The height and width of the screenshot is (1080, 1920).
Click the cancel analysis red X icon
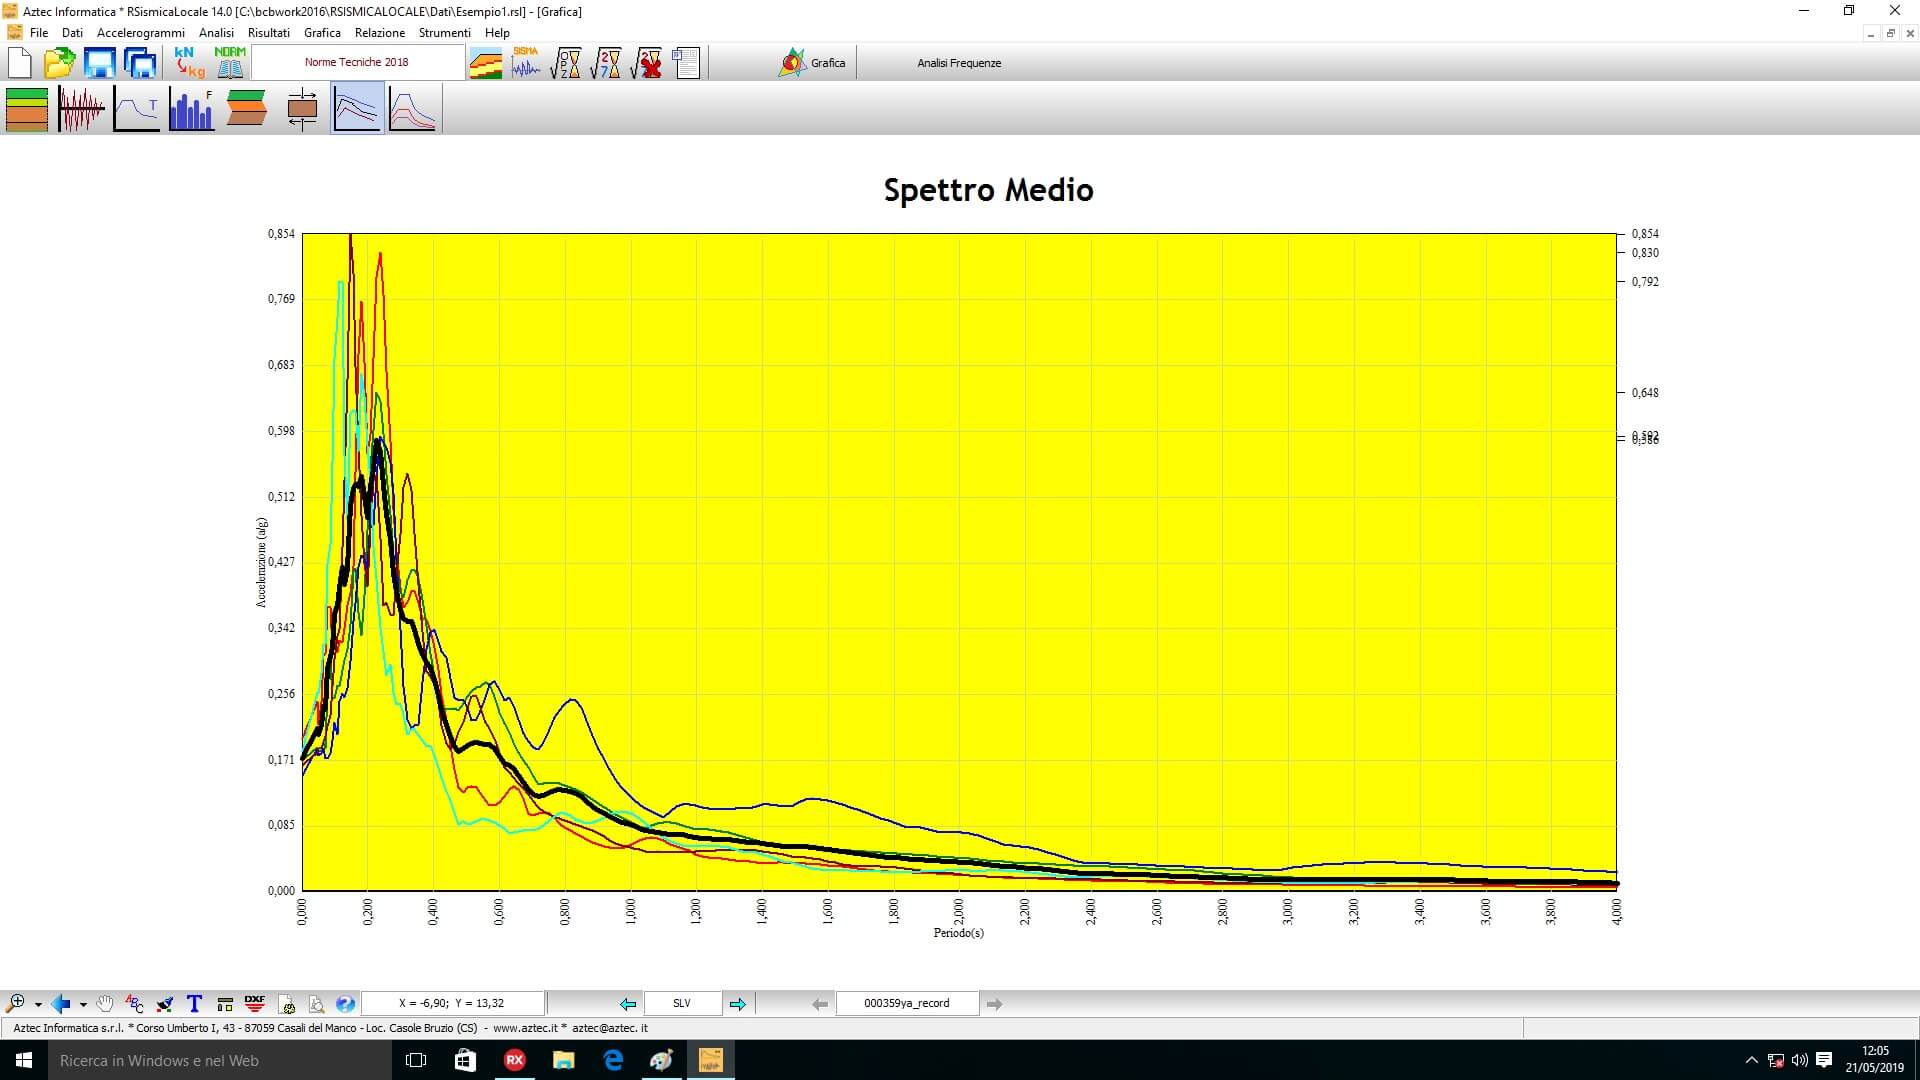(x=648, y=62)
